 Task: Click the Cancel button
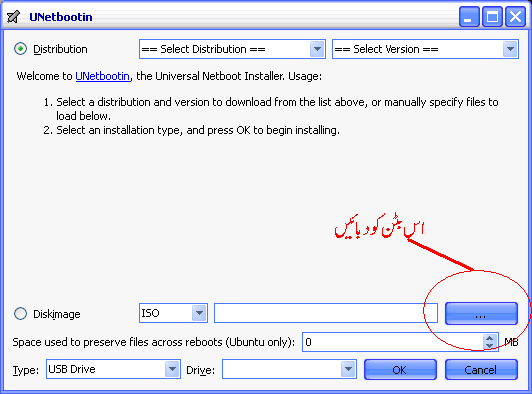(x=481, y=370)
